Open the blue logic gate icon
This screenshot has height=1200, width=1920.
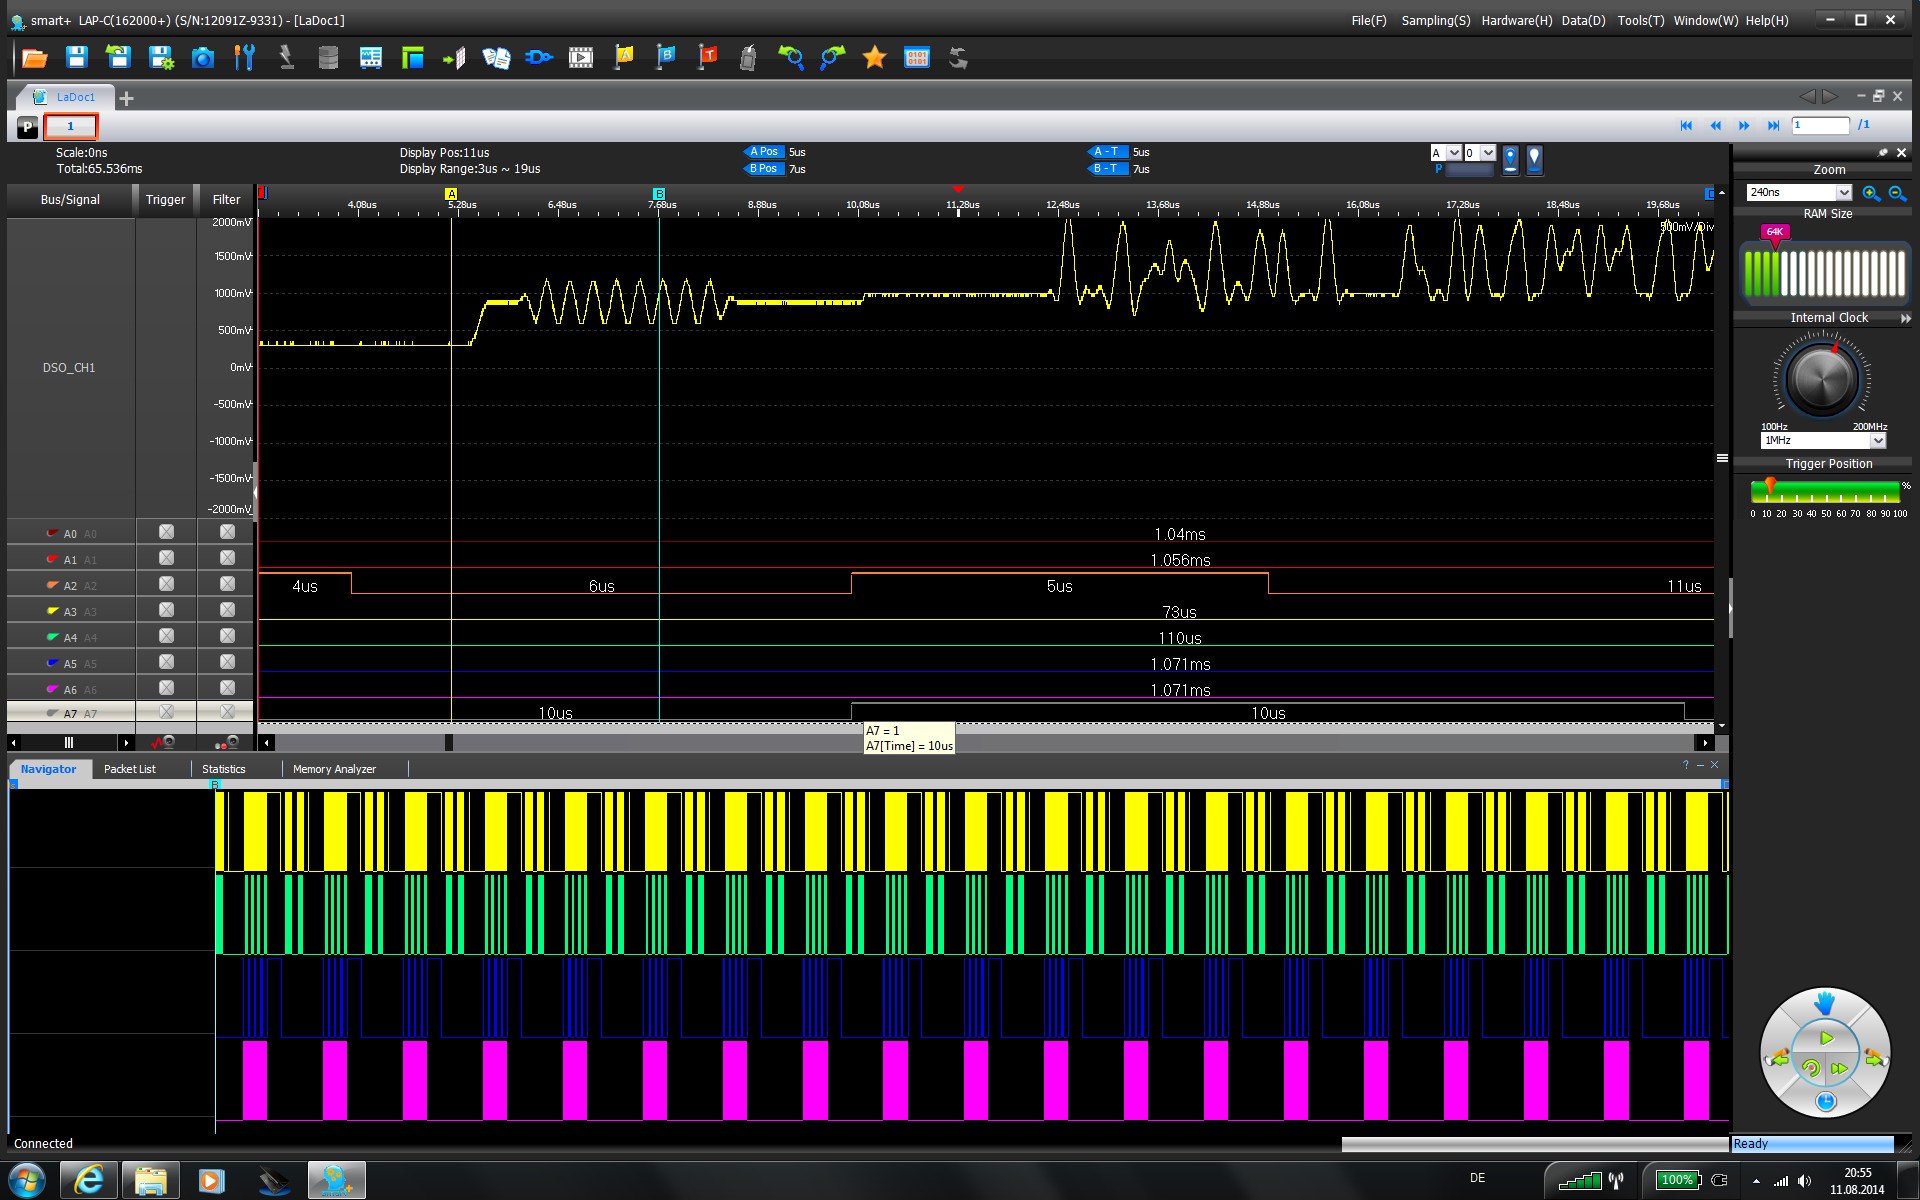tap(539, 58)
